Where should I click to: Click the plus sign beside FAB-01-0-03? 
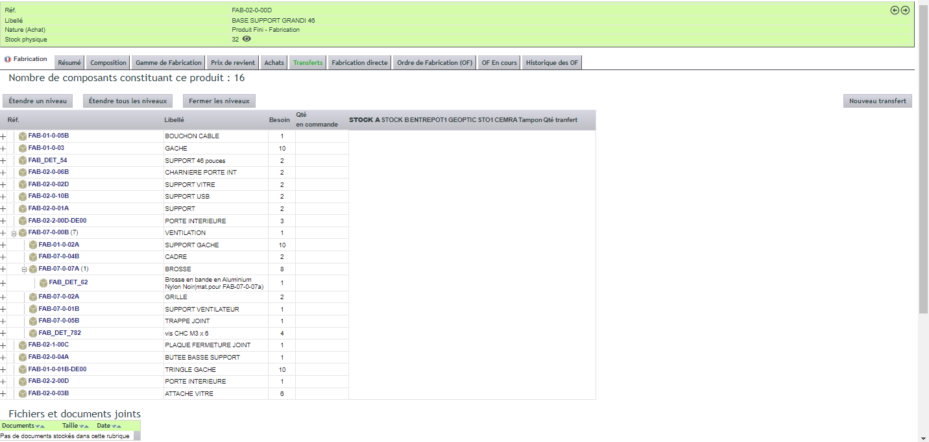click(3, 149)
